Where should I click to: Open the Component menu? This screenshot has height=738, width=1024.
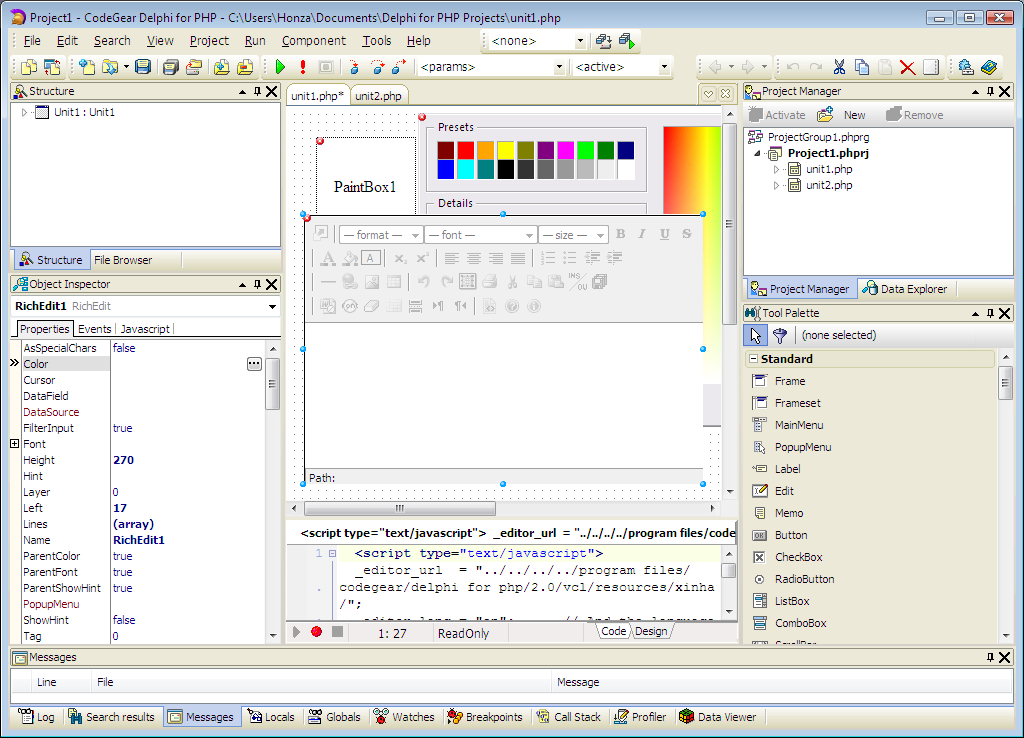click(x=313, y=41)
